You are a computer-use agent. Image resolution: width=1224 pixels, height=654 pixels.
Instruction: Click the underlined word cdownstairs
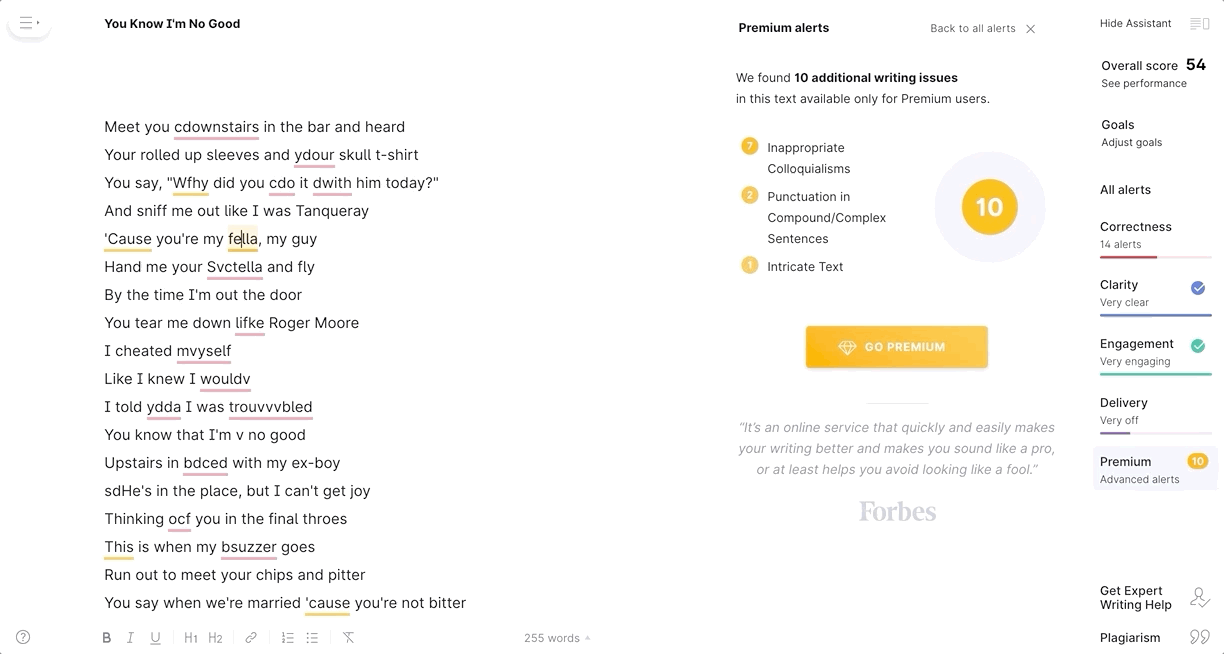217,127
